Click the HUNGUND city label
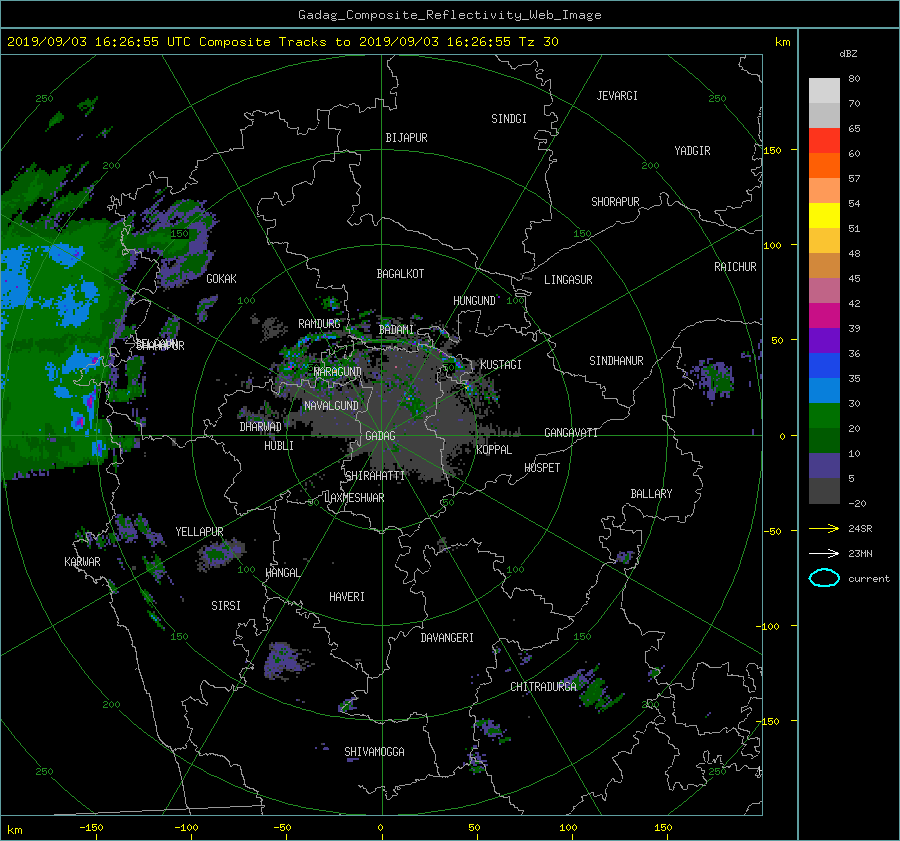The width and height of the screenshot is (900, 841). [x=474, y=301]
